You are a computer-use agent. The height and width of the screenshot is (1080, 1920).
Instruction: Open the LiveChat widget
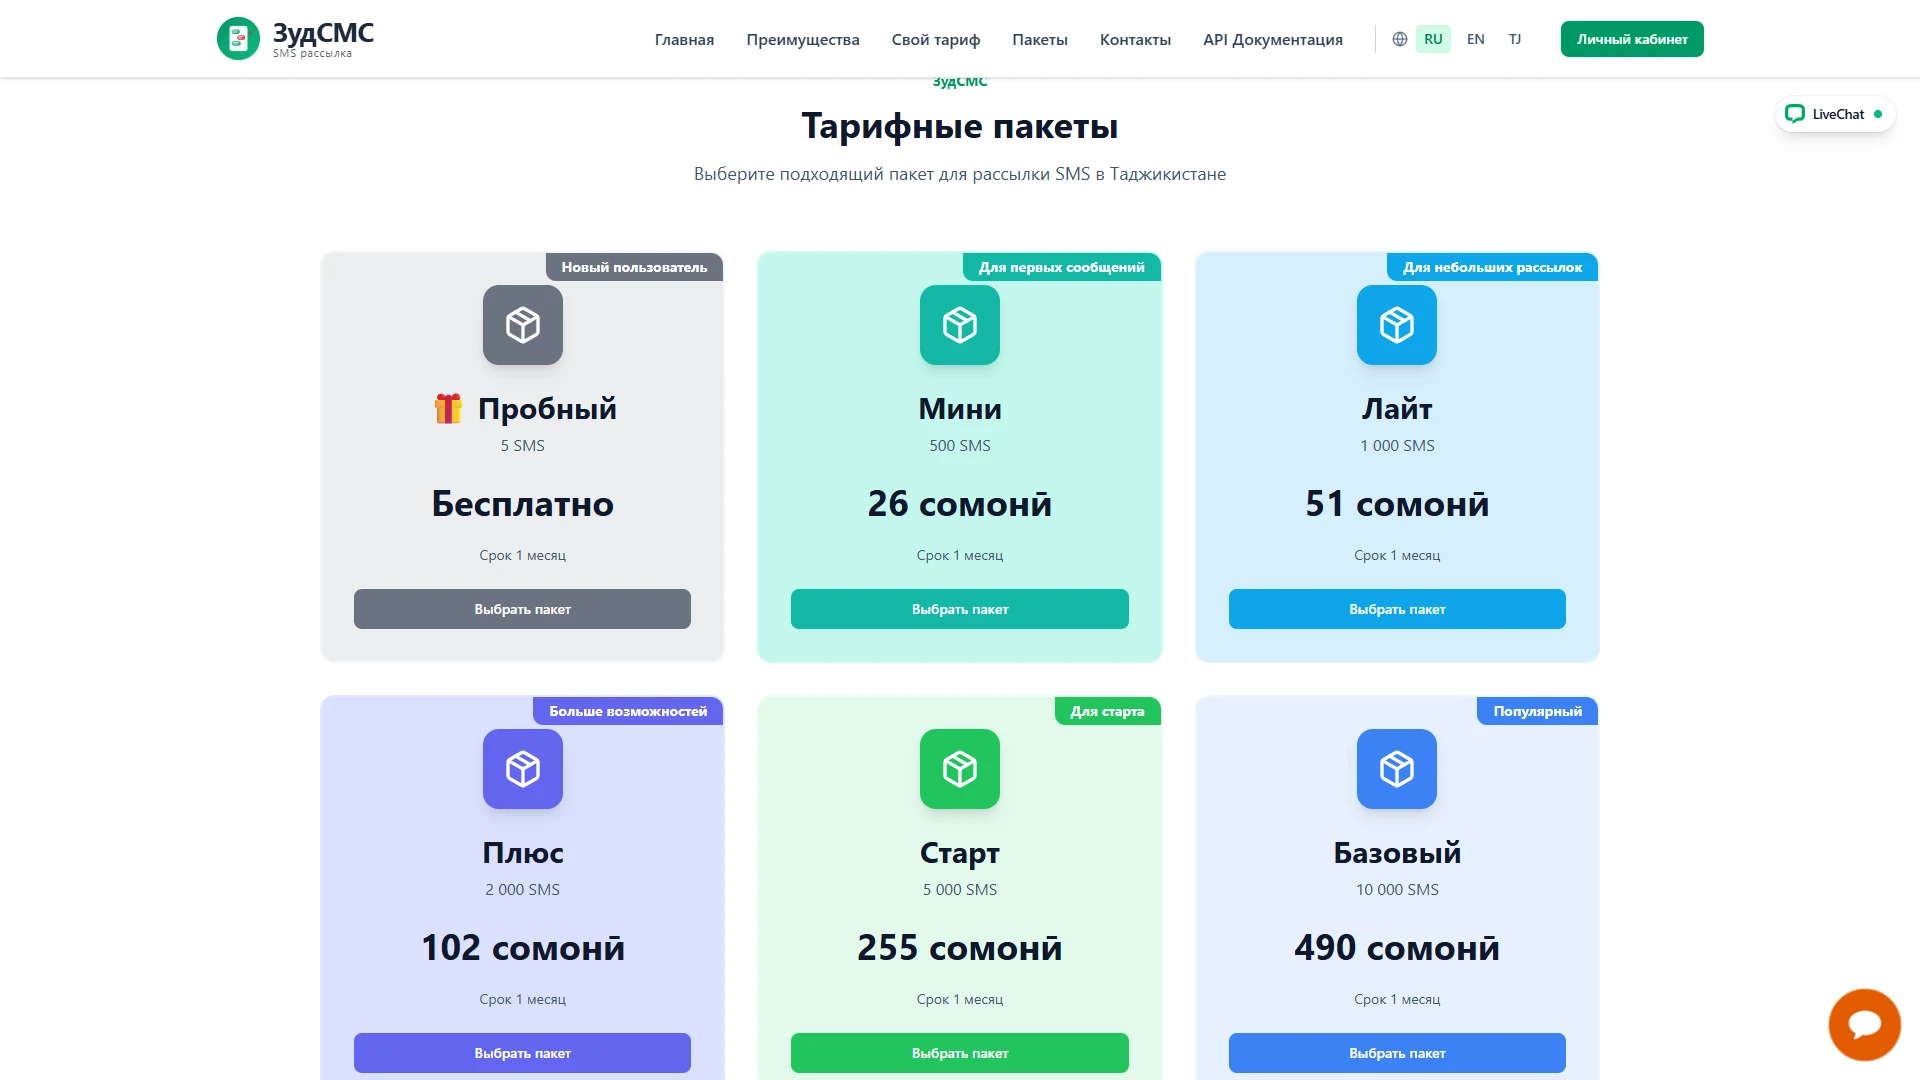pyautogui.click(x=1835, y=114)
